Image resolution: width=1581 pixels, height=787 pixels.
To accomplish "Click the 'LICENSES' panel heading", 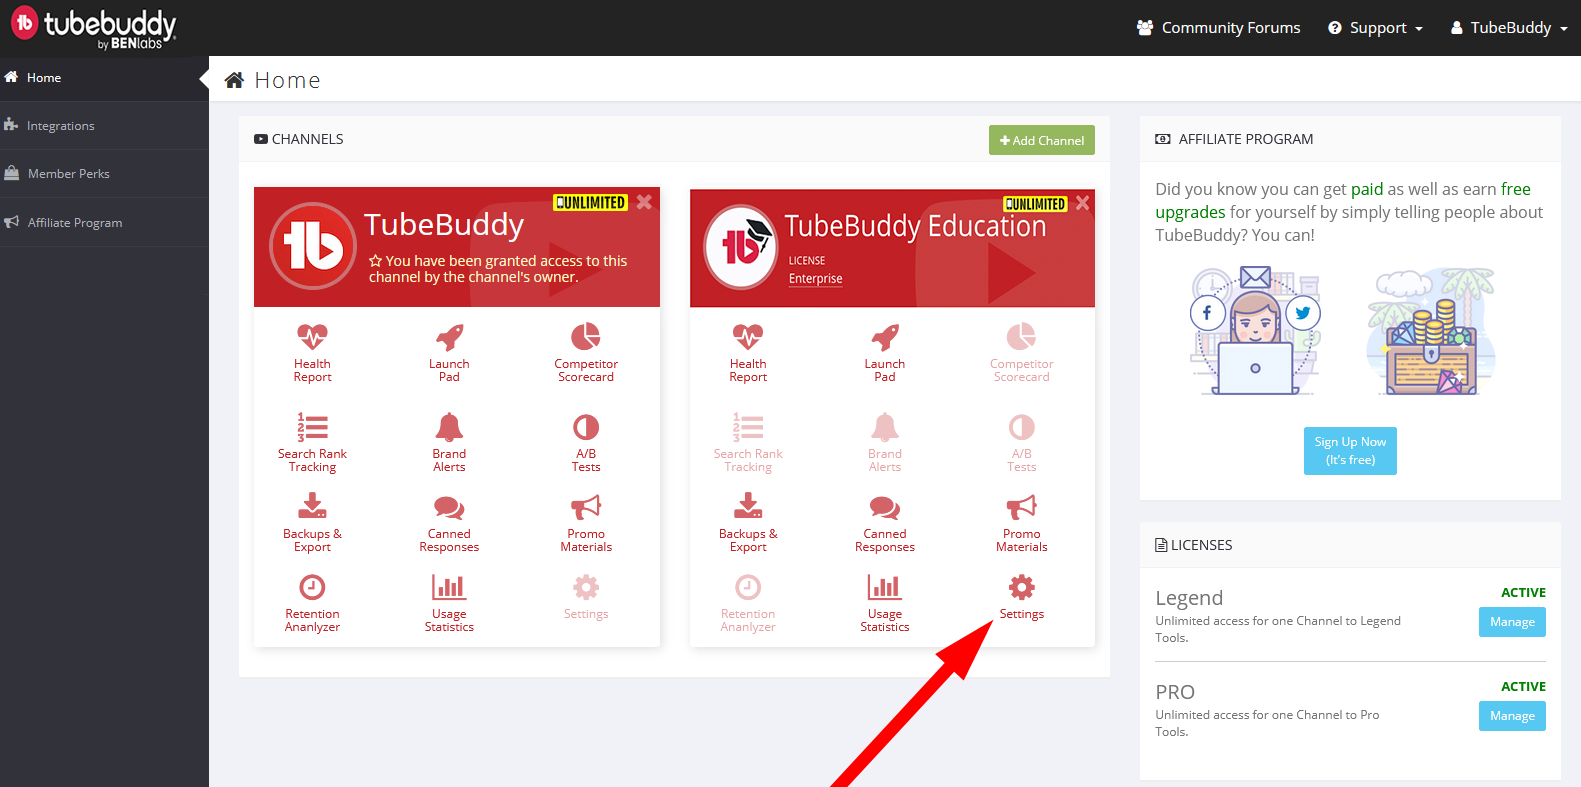I will coord(1201,545).
